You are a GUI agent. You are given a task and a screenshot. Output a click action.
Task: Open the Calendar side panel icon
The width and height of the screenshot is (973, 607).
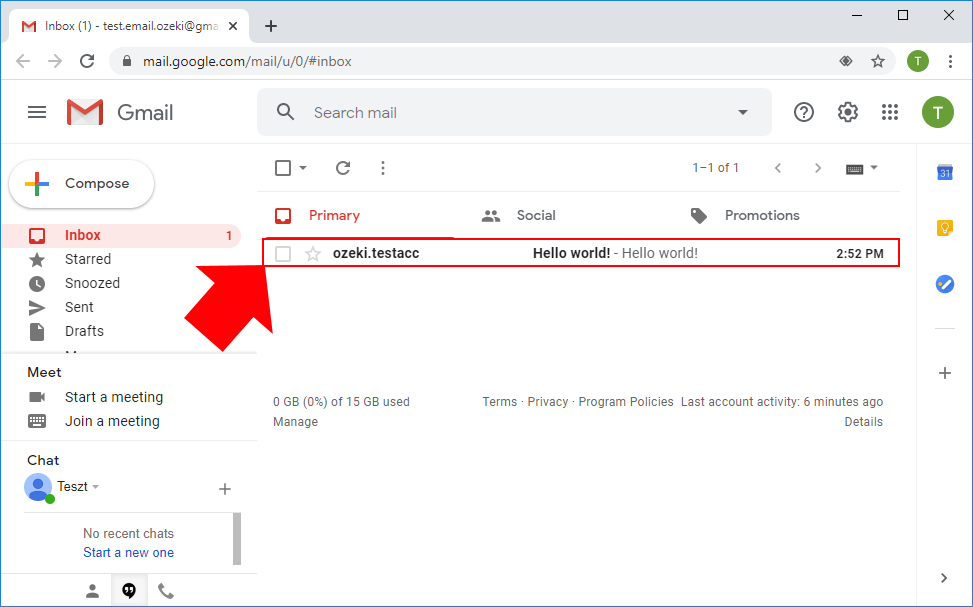(x=944, y=172)
